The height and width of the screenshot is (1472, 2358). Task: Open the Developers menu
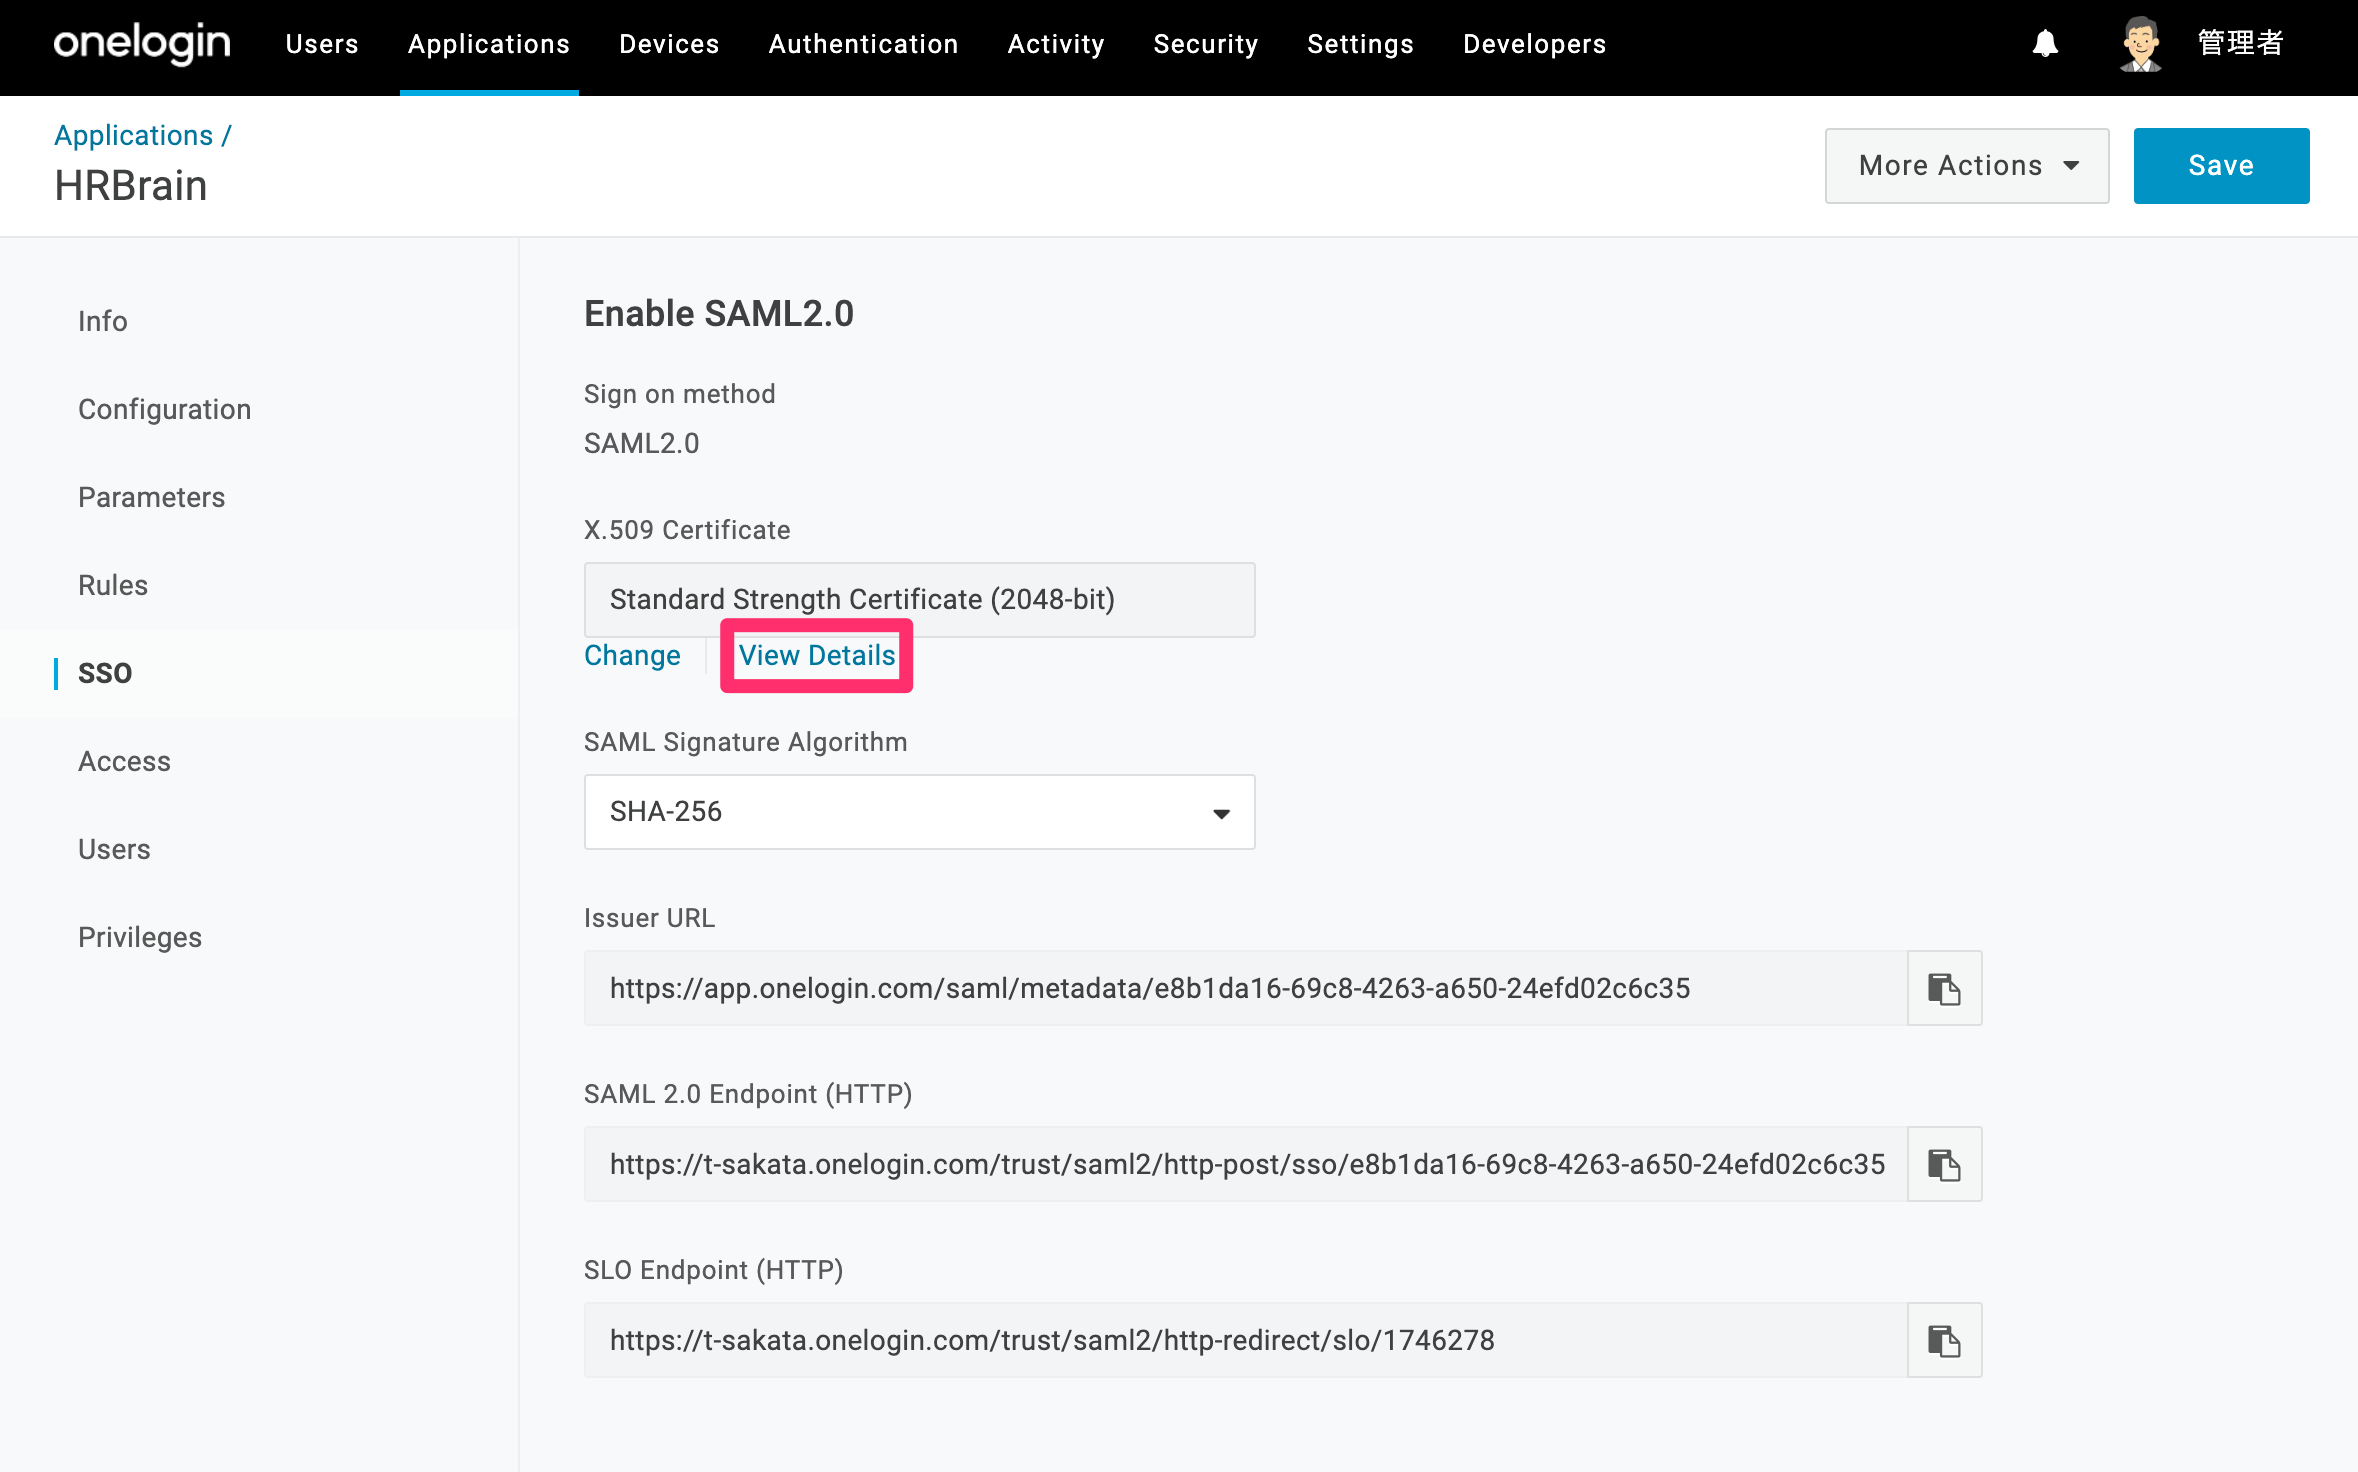1534,44
